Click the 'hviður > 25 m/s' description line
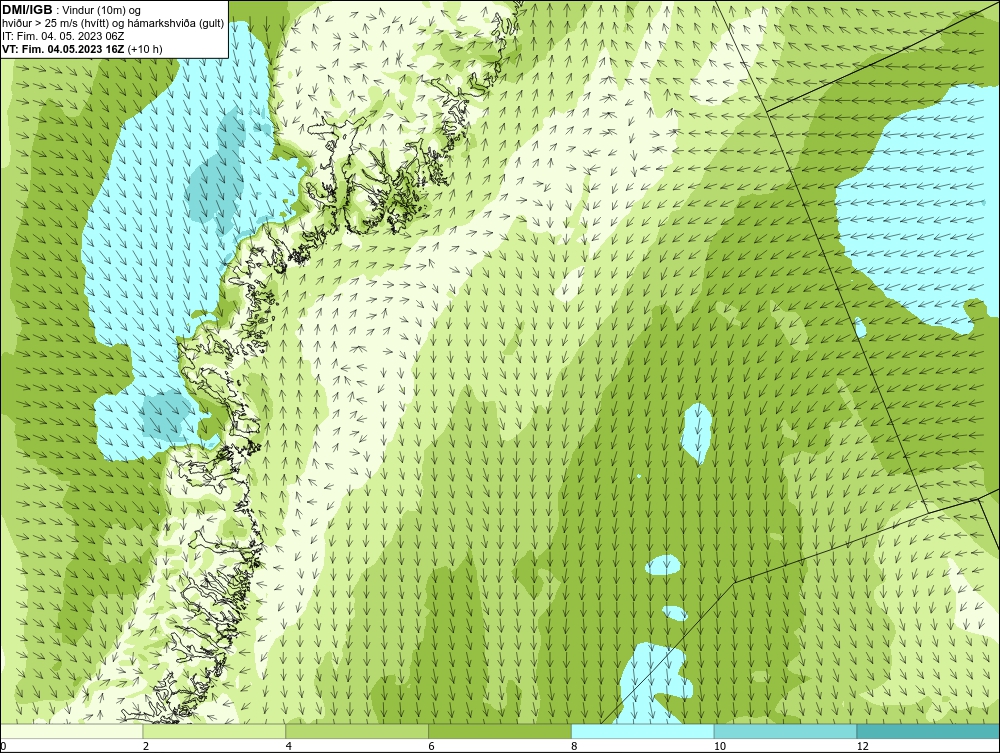The height and width of the screenshot is (753, 1000). 113,23
